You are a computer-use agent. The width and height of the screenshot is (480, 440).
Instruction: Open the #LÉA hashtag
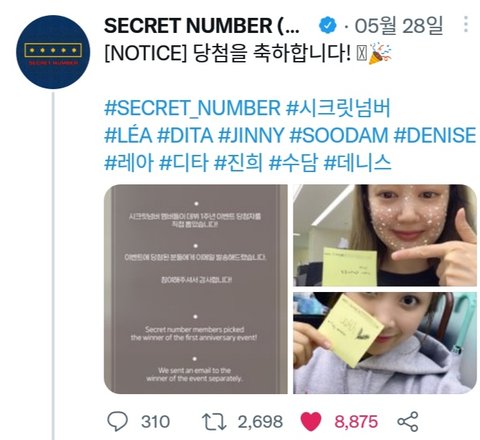[128, 135]
